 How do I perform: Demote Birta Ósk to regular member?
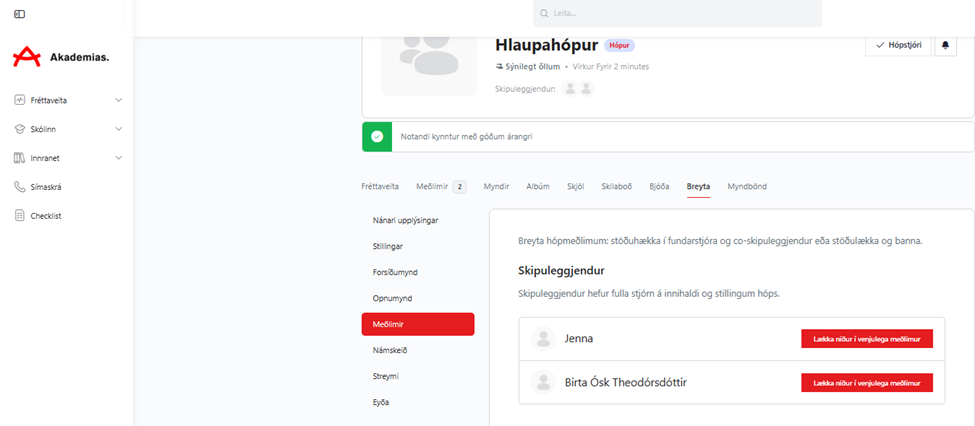[x=866, y=382]
